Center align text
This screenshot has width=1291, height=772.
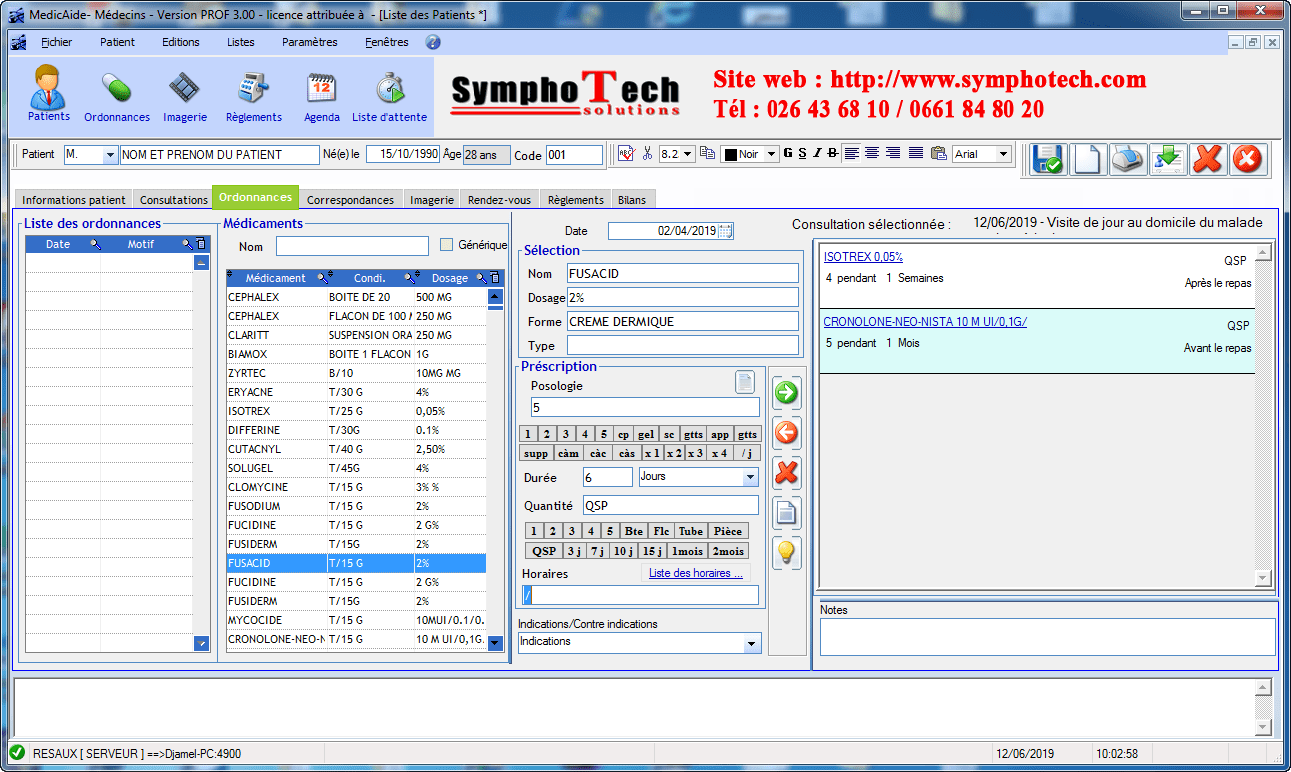[x=872, y=154]
